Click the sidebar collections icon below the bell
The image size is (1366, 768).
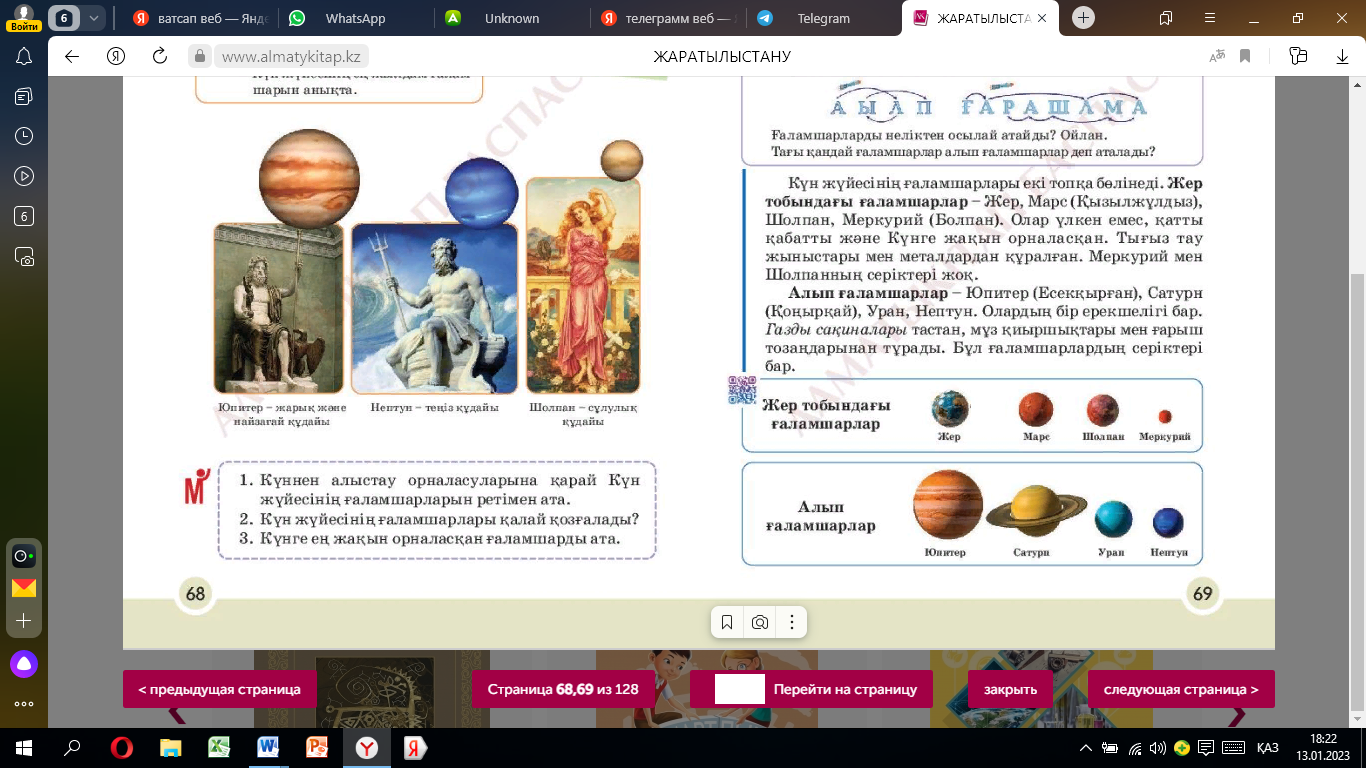pyautogui.click(x=24, y=96)
